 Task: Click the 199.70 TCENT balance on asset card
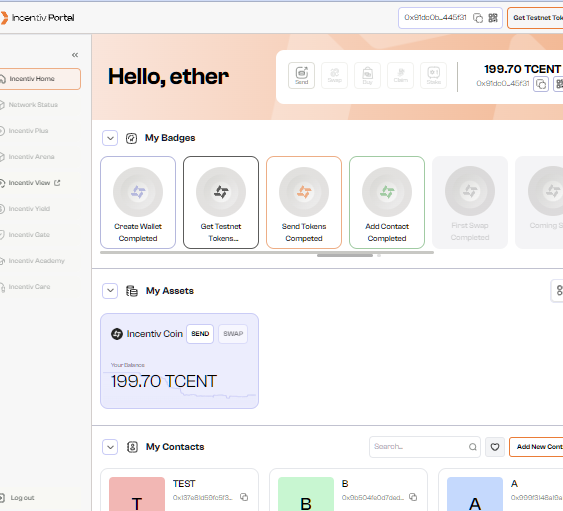[164, 381]
